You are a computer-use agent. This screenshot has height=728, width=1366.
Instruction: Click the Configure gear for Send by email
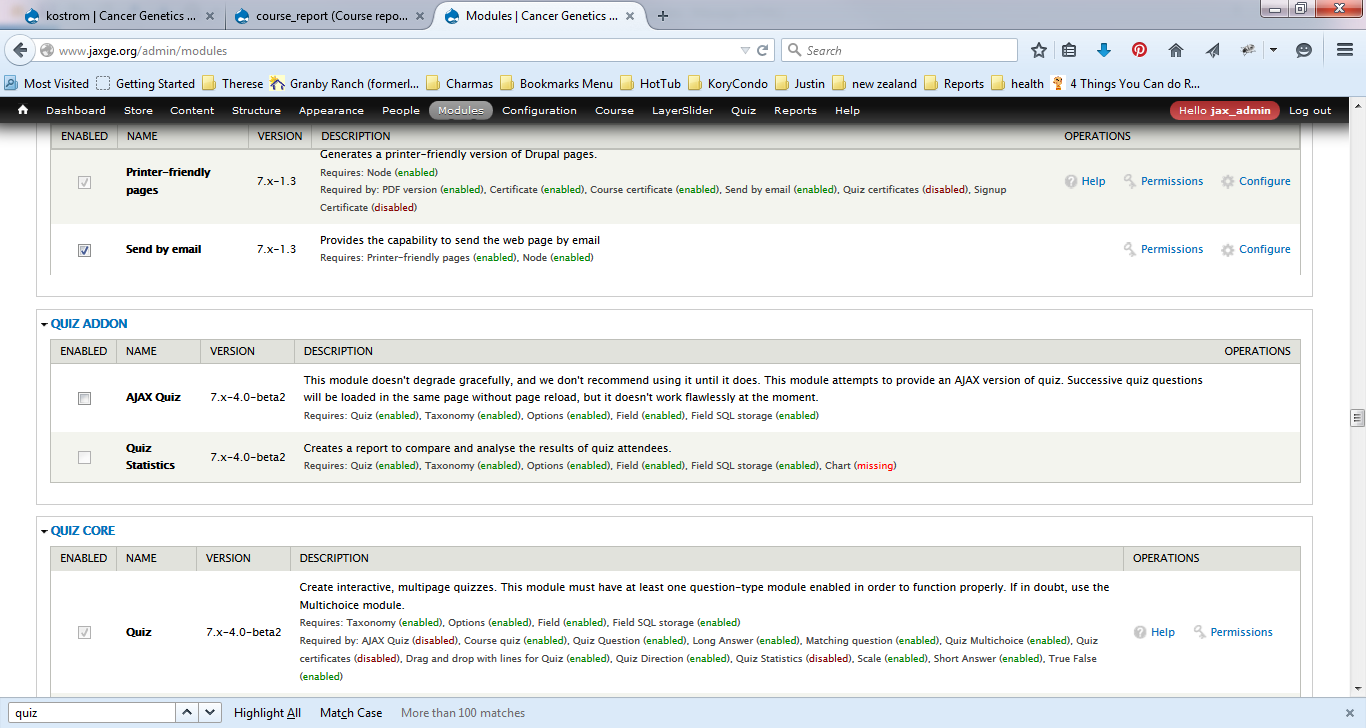click(1264, 249)
